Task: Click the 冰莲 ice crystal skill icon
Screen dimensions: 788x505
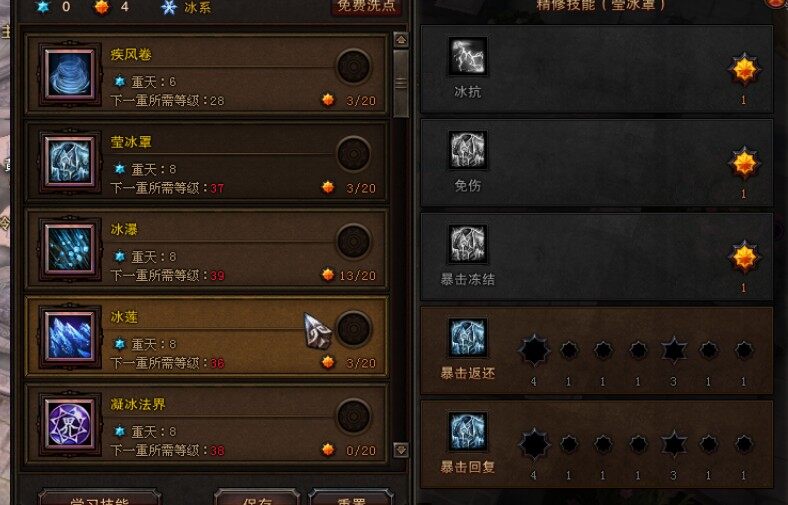Action: 69,336
